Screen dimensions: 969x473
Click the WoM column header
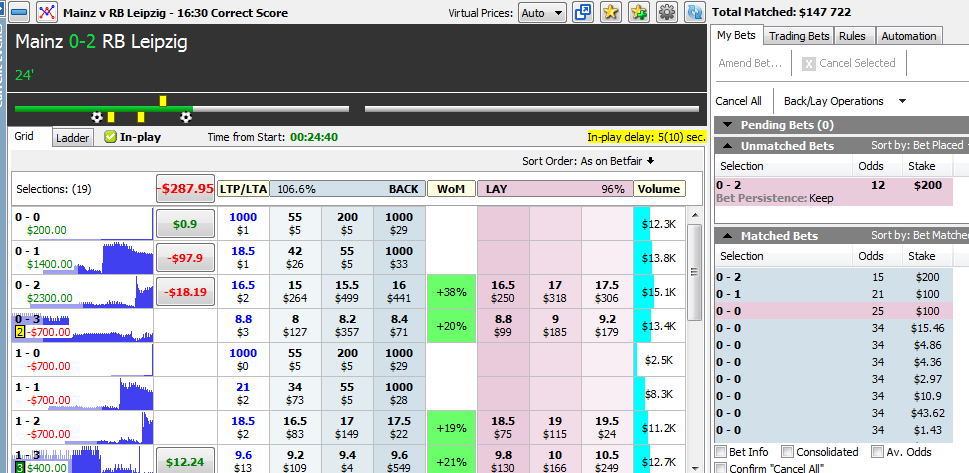pos(451,189)
